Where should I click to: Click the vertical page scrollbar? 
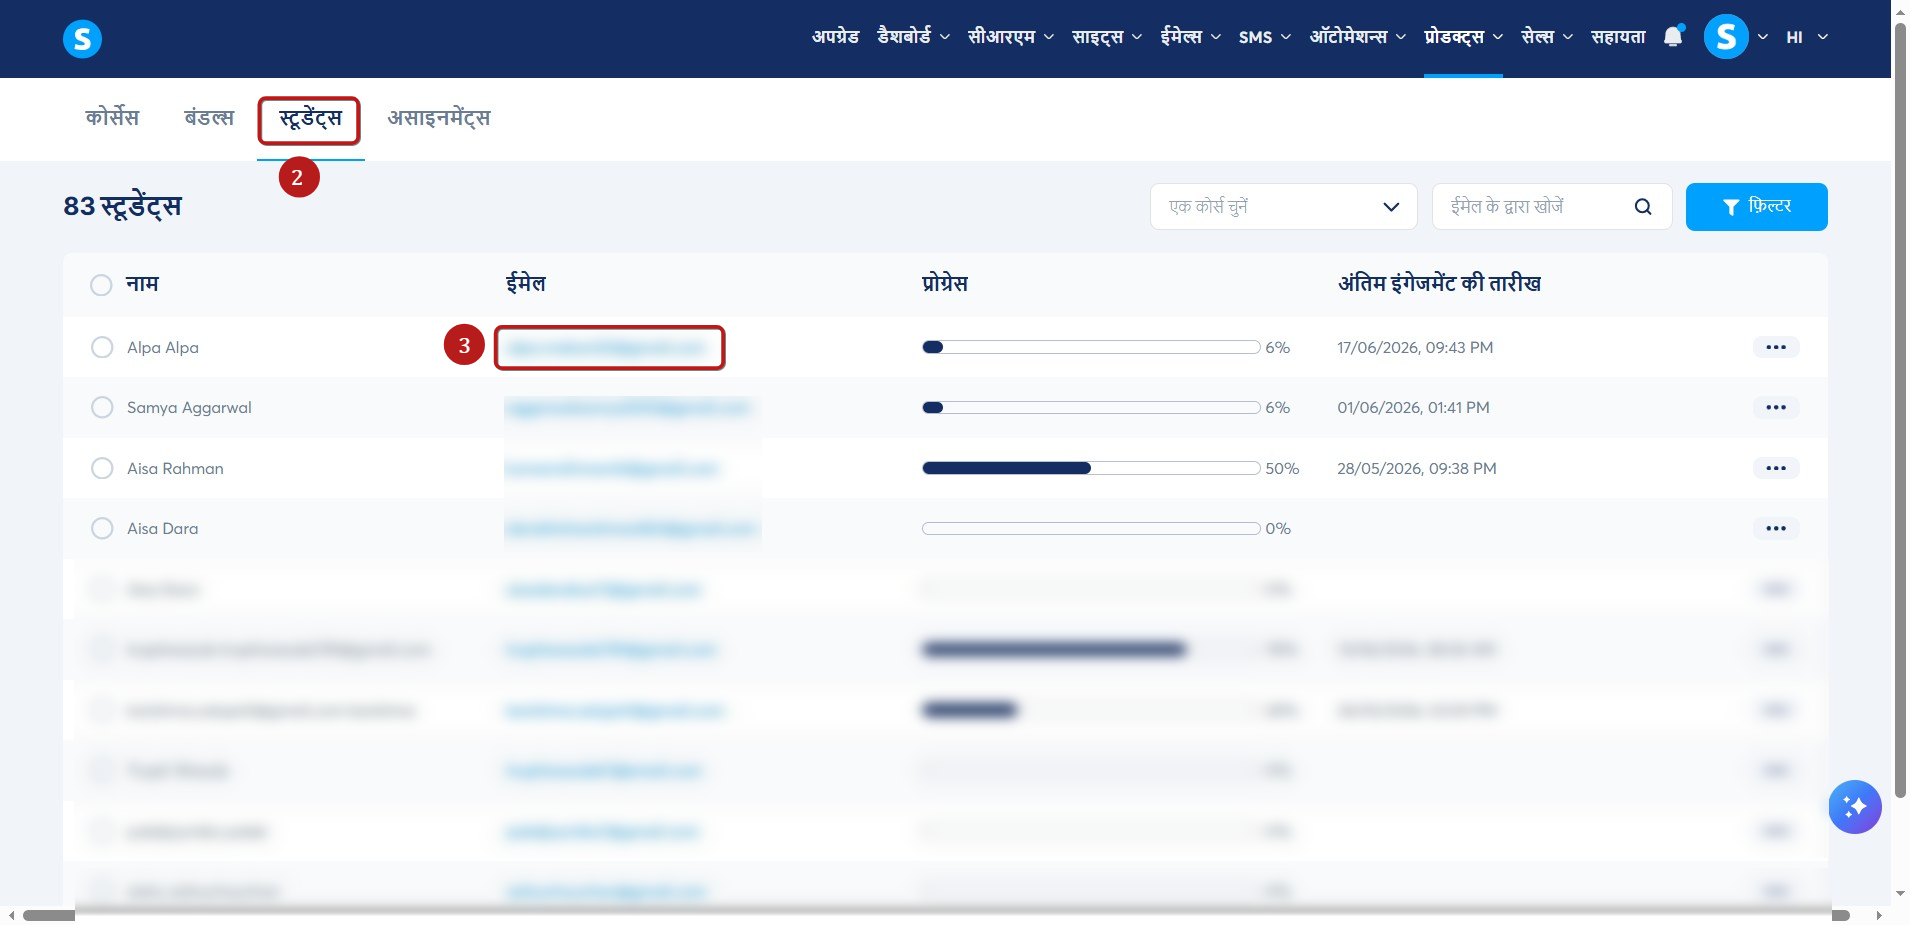pyautogui.click(x=1900, y=410)
